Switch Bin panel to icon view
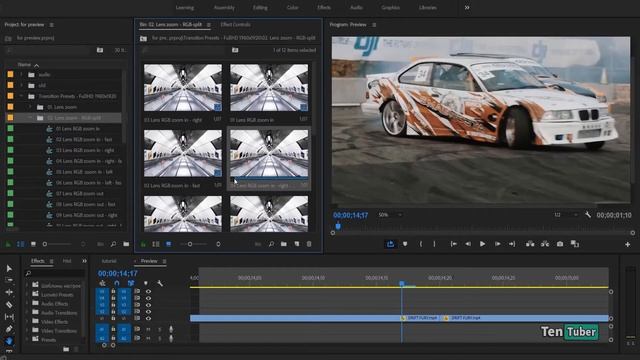The height and width of the screenshot is (360, 640). (x=169, y=244)
